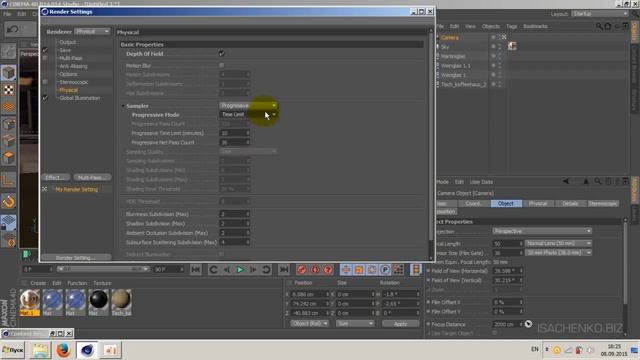Open the Sampler dropdown showing Progressive
The image size is (640, 360).
click(x=249, y=106)
